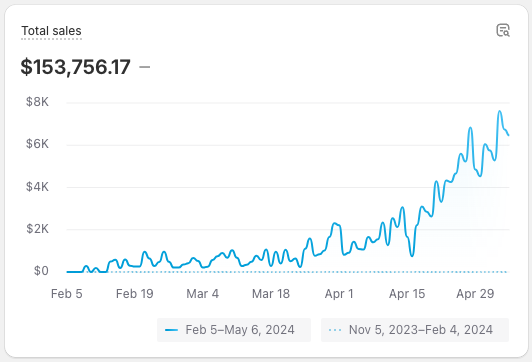Click the $6K axis label
This screenshot has height=362, width=532.
click(x=37, y=144)
